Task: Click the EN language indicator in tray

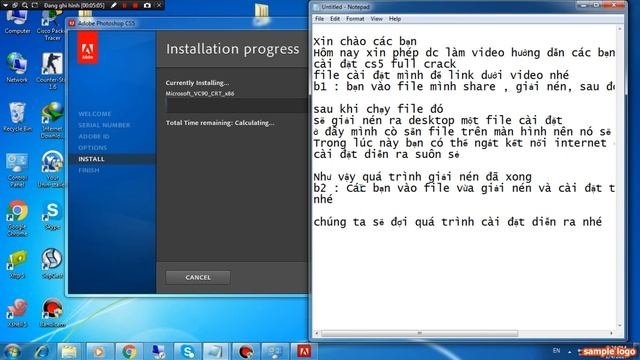Action: pyautogui.click(x=556, y=351)
